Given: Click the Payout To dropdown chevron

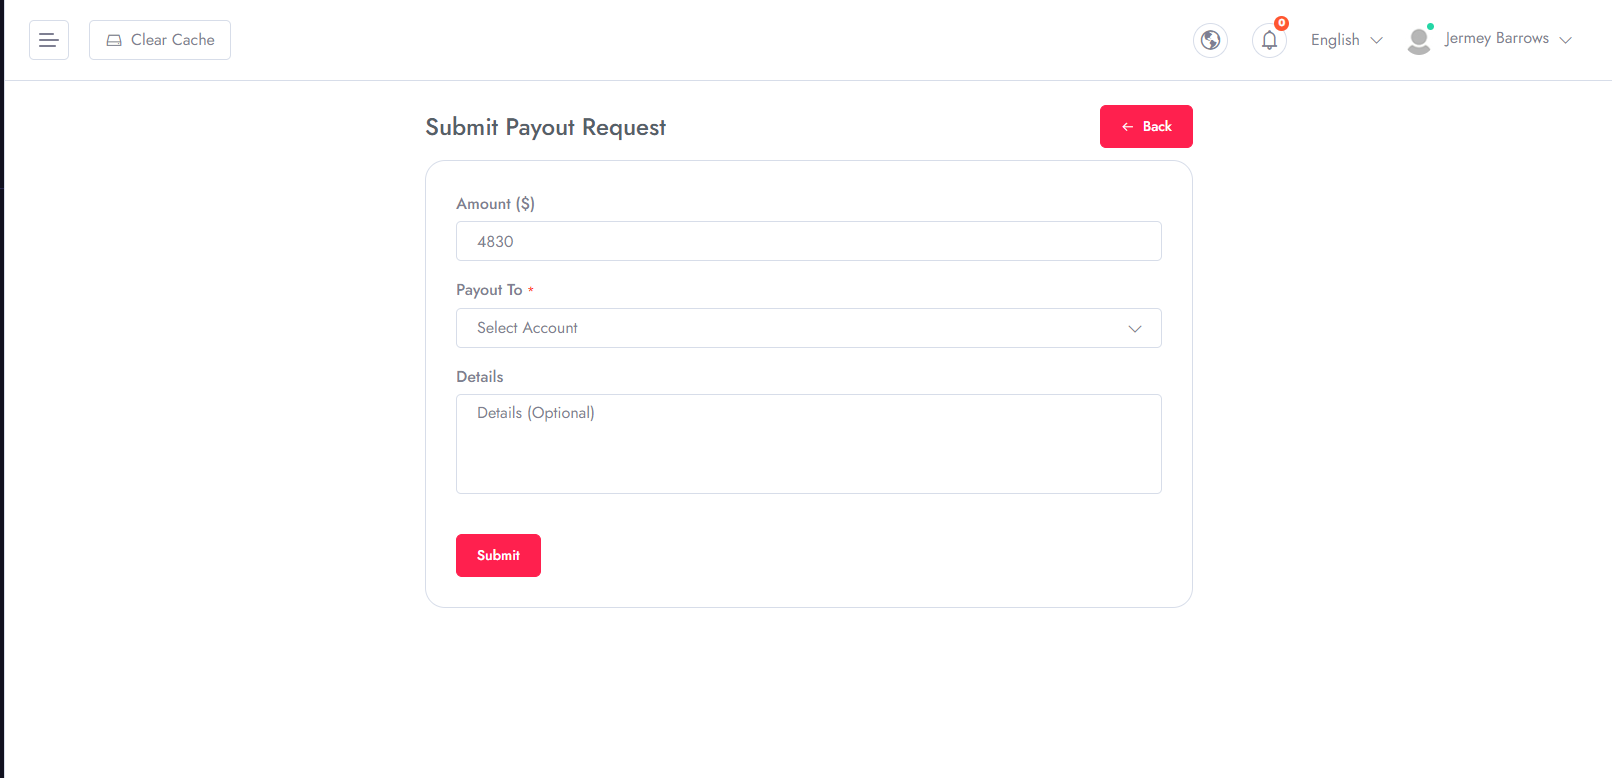Looking at the screenshot, I should click(x=1135, y=328).
